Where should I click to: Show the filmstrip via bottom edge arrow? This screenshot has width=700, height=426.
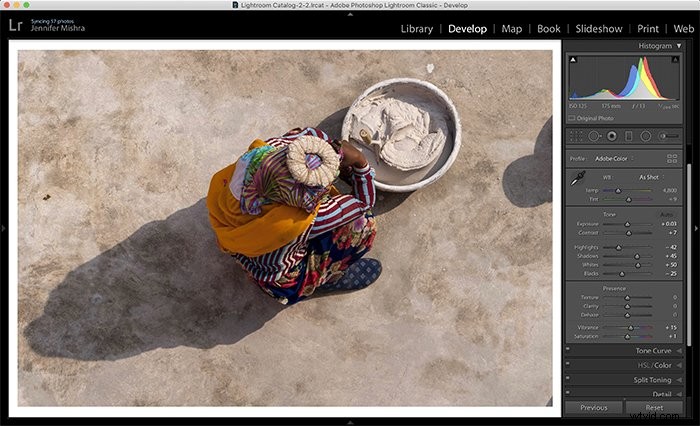coord(350,422)
